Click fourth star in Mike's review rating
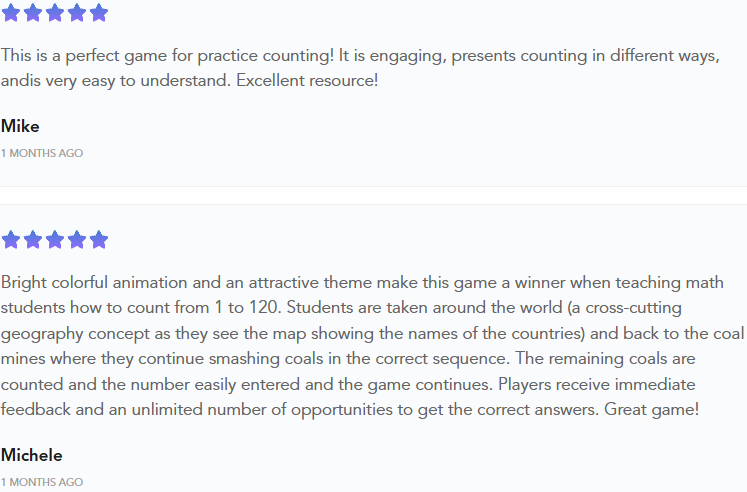Image resolution: width=747 pixels, height=492 pixels. tap(77, 13)
